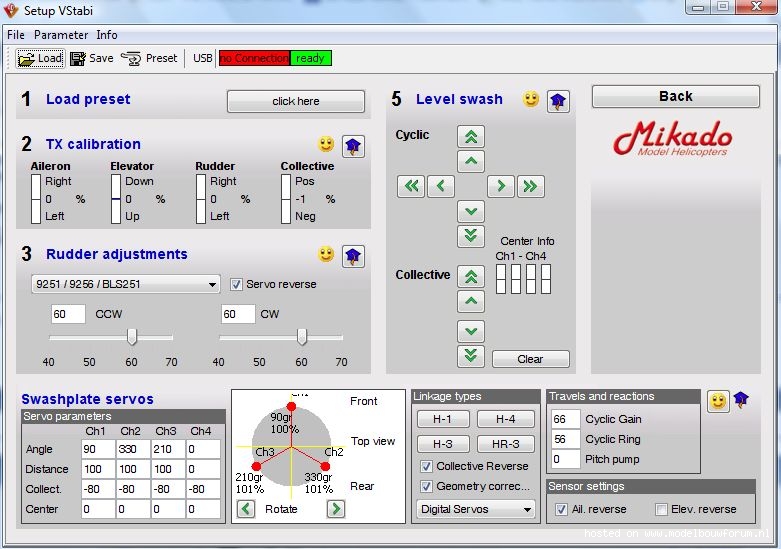Click the smiley icon next to TX calibration
The height and width of the screenshot is (549, 781).
(326, 144)
